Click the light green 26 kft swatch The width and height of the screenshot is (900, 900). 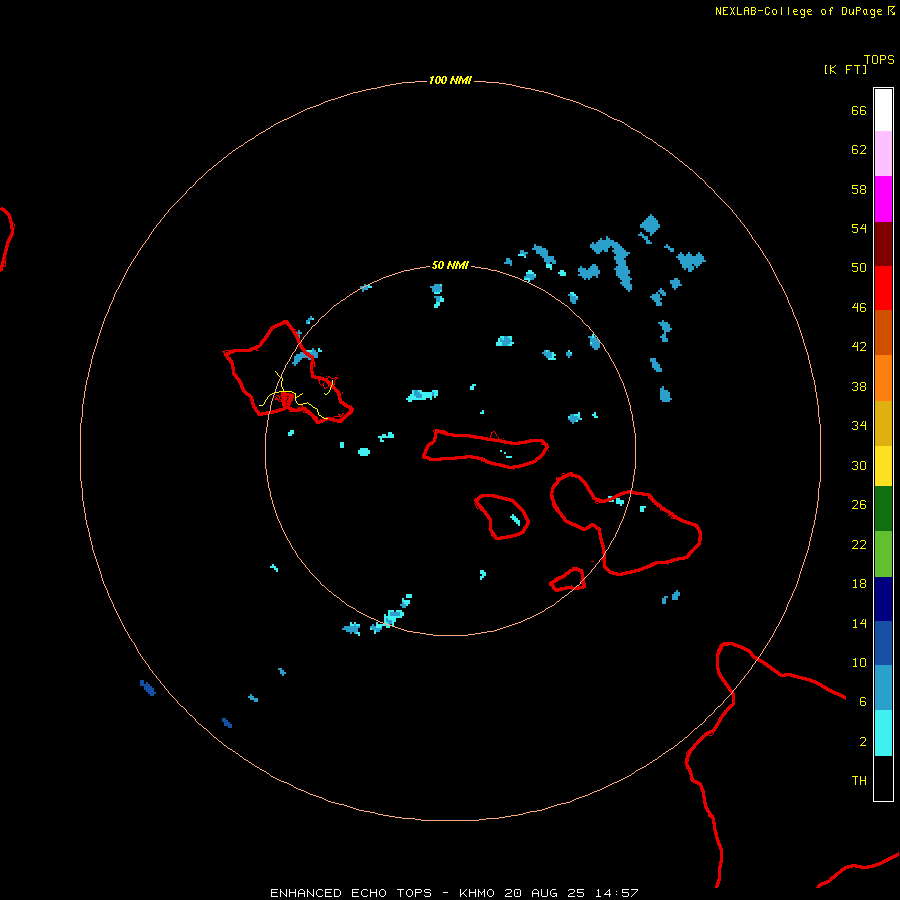click(x=883, y=554)
